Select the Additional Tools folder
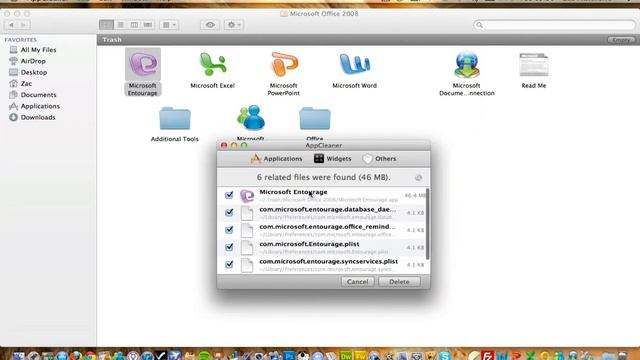The image size is (640, 360). (x=175, y=118)
